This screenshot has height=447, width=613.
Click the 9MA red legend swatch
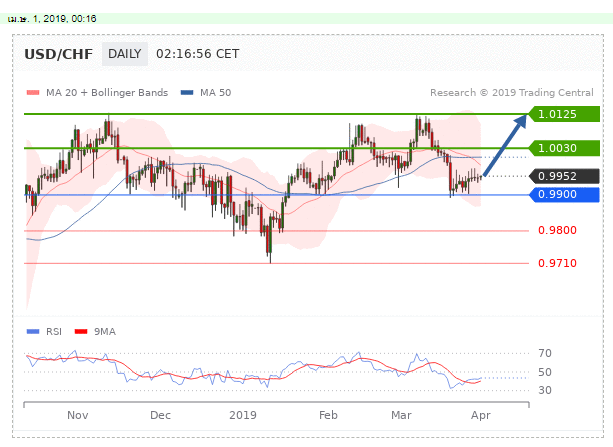81,332
